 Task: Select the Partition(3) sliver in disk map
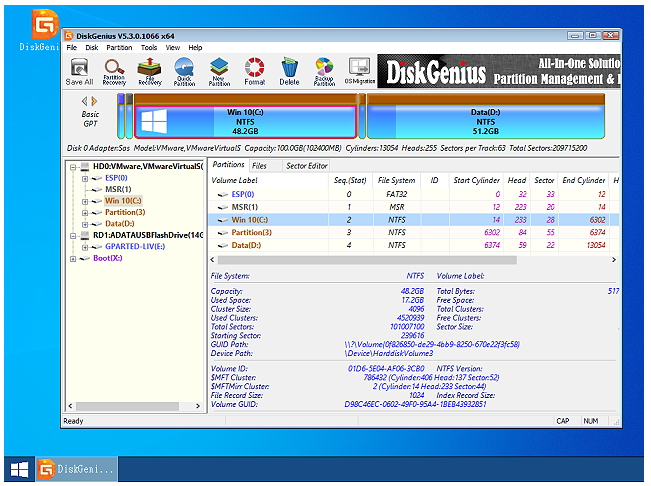(362, 117)
